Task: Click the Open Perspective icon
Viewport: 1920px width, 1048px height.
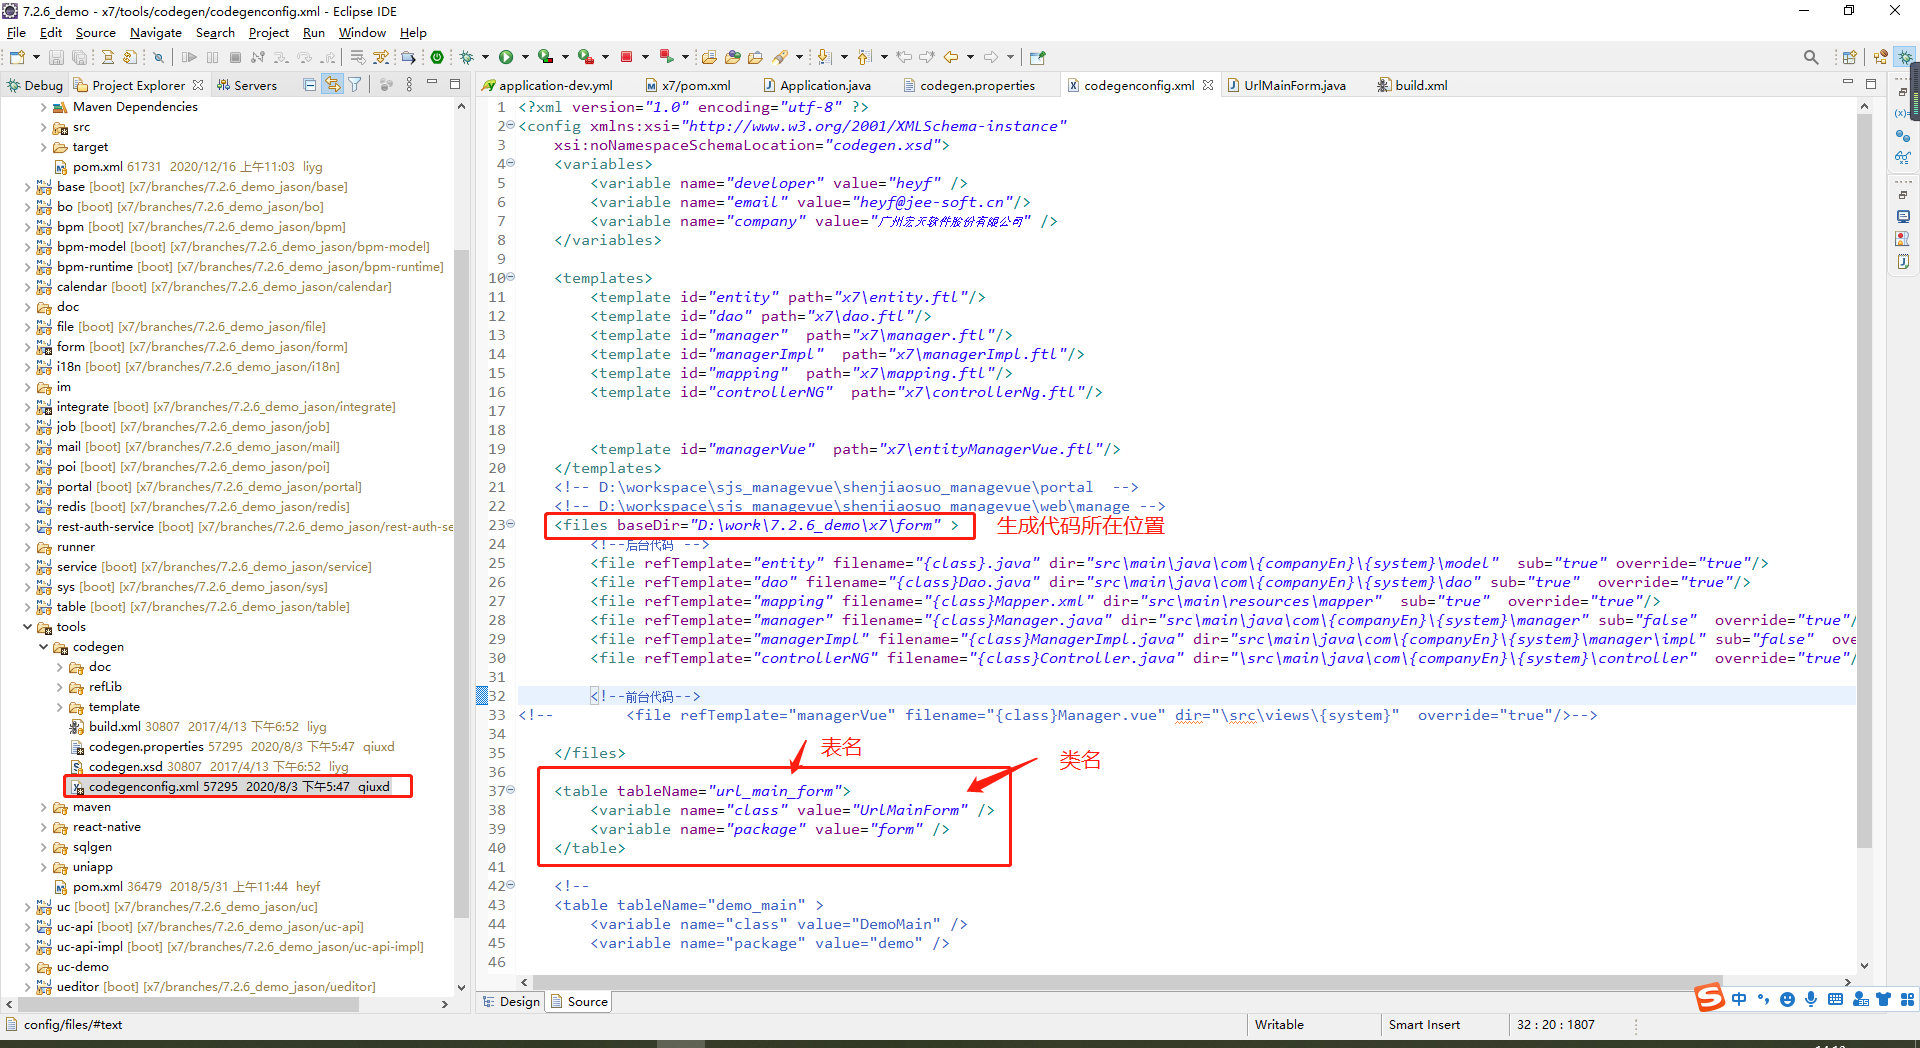Action: pyautogui.click(x=1849, y=57)
